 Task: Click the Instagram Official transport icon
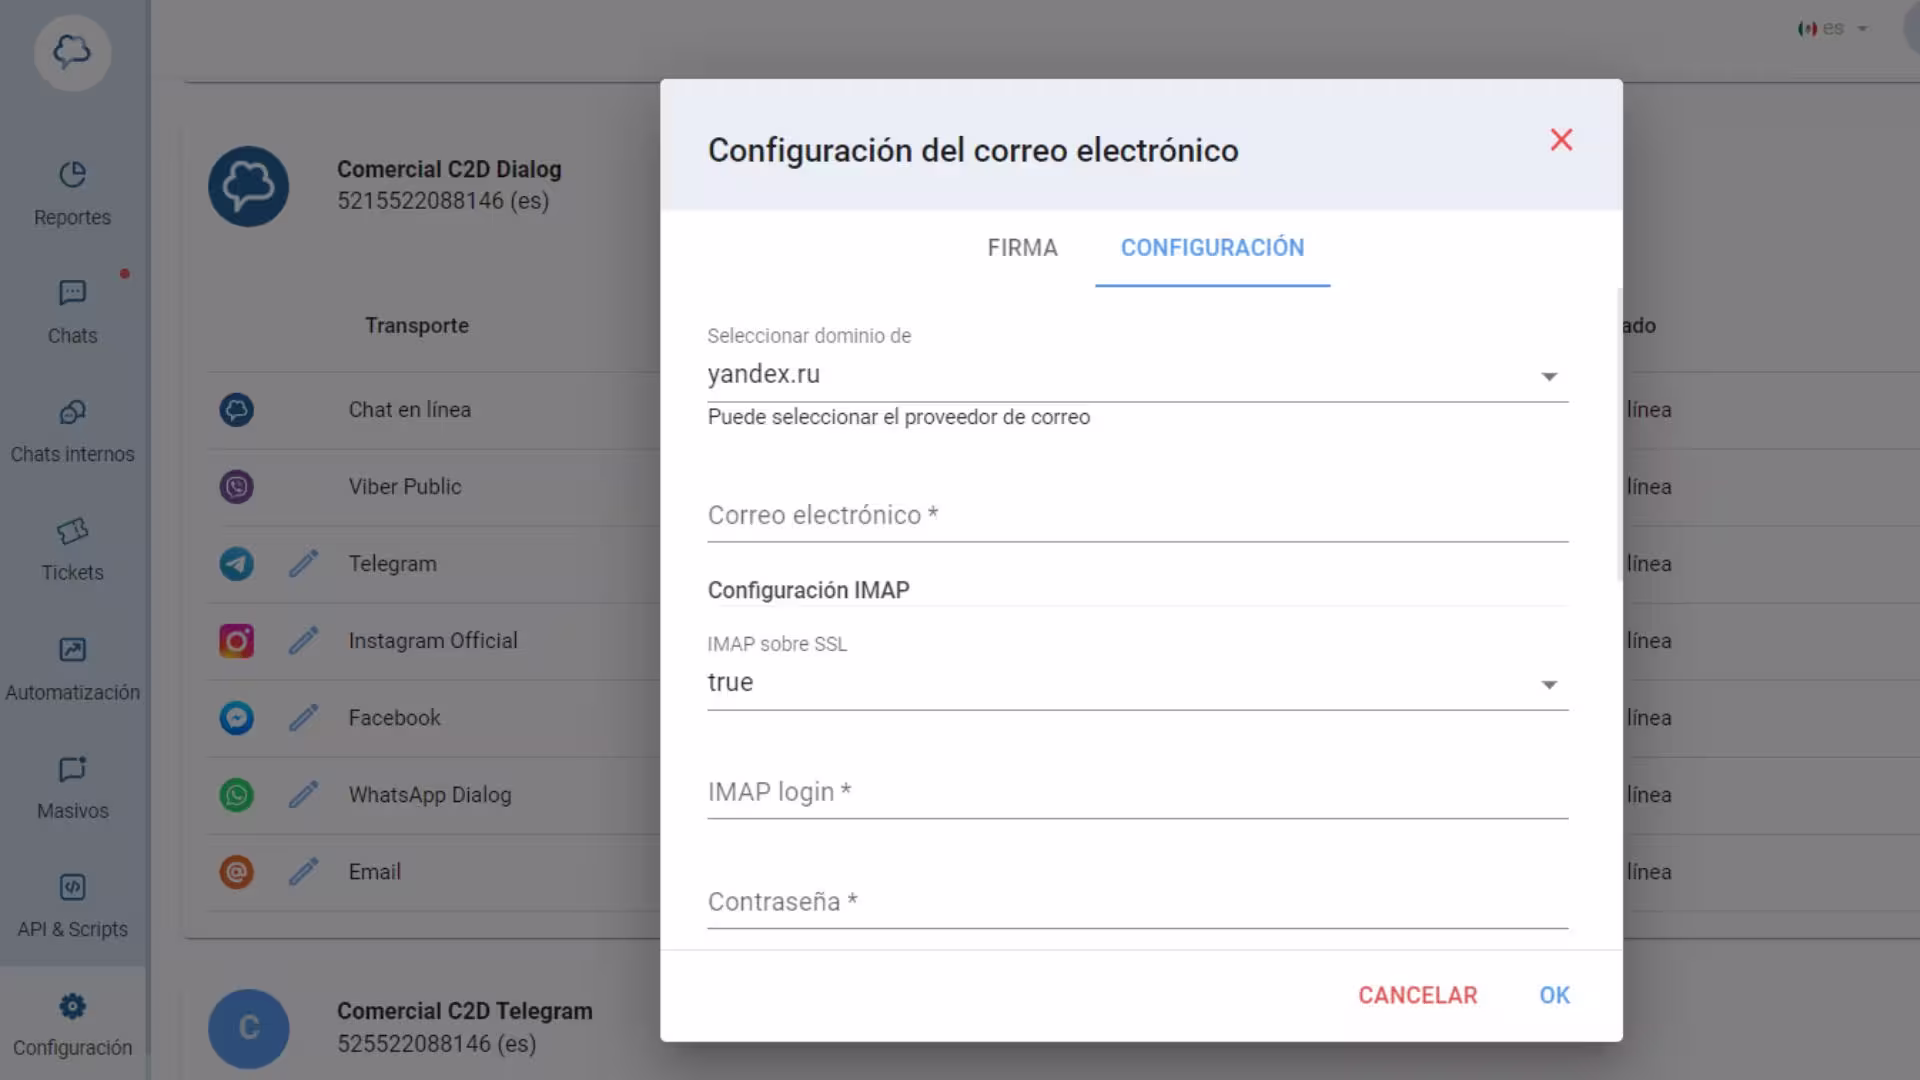coord(236,641)
